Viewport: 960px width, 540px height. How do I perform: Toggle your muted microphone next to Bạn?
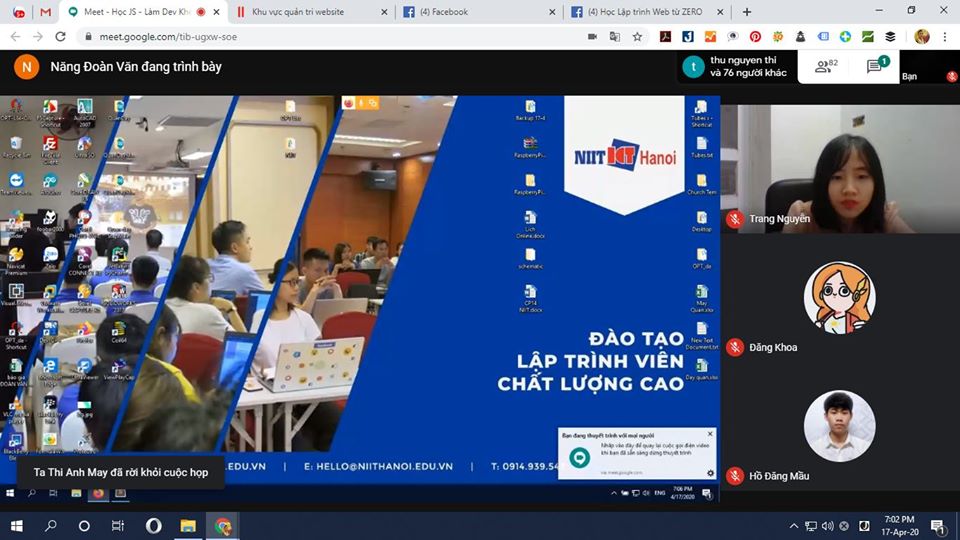951,77
